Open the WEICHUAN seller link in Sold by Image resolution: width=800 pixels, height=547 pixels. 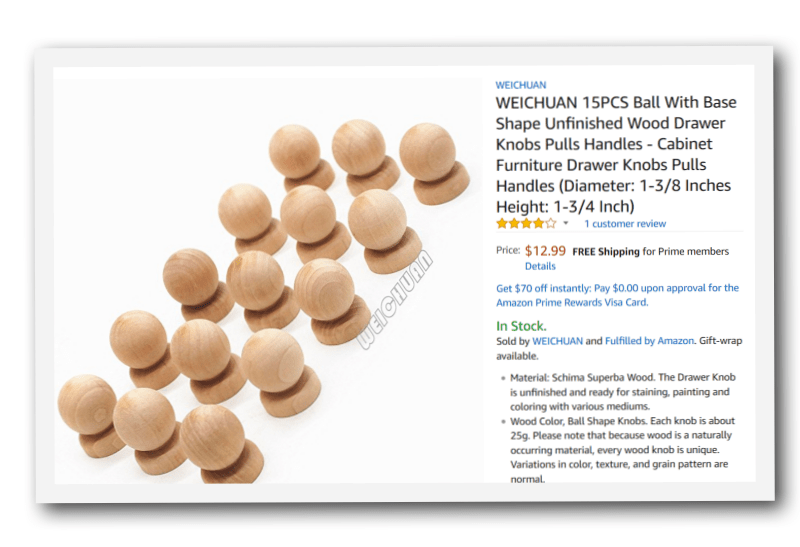click(557, 341)
